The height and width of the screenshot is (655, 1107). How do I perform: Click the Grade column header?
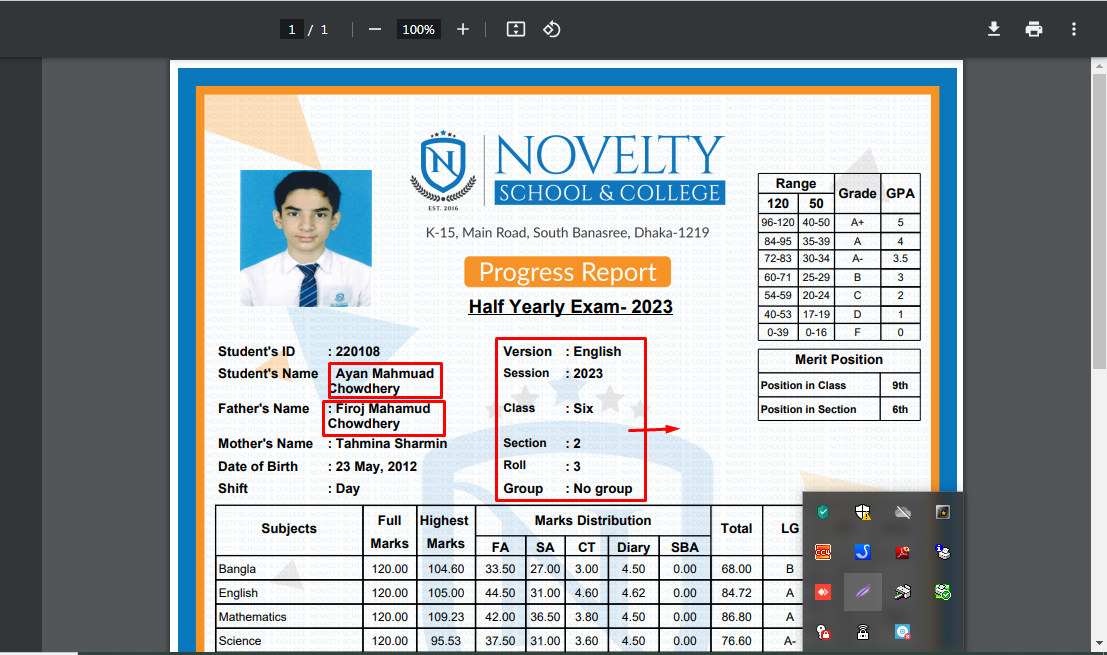coord(857,193)
